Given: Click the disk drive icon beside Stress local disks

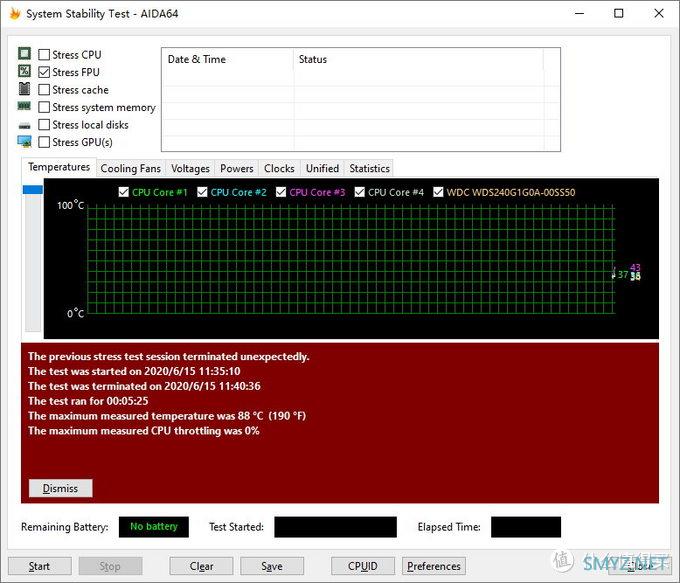Looking at the screenshot, I should point(25,126).
